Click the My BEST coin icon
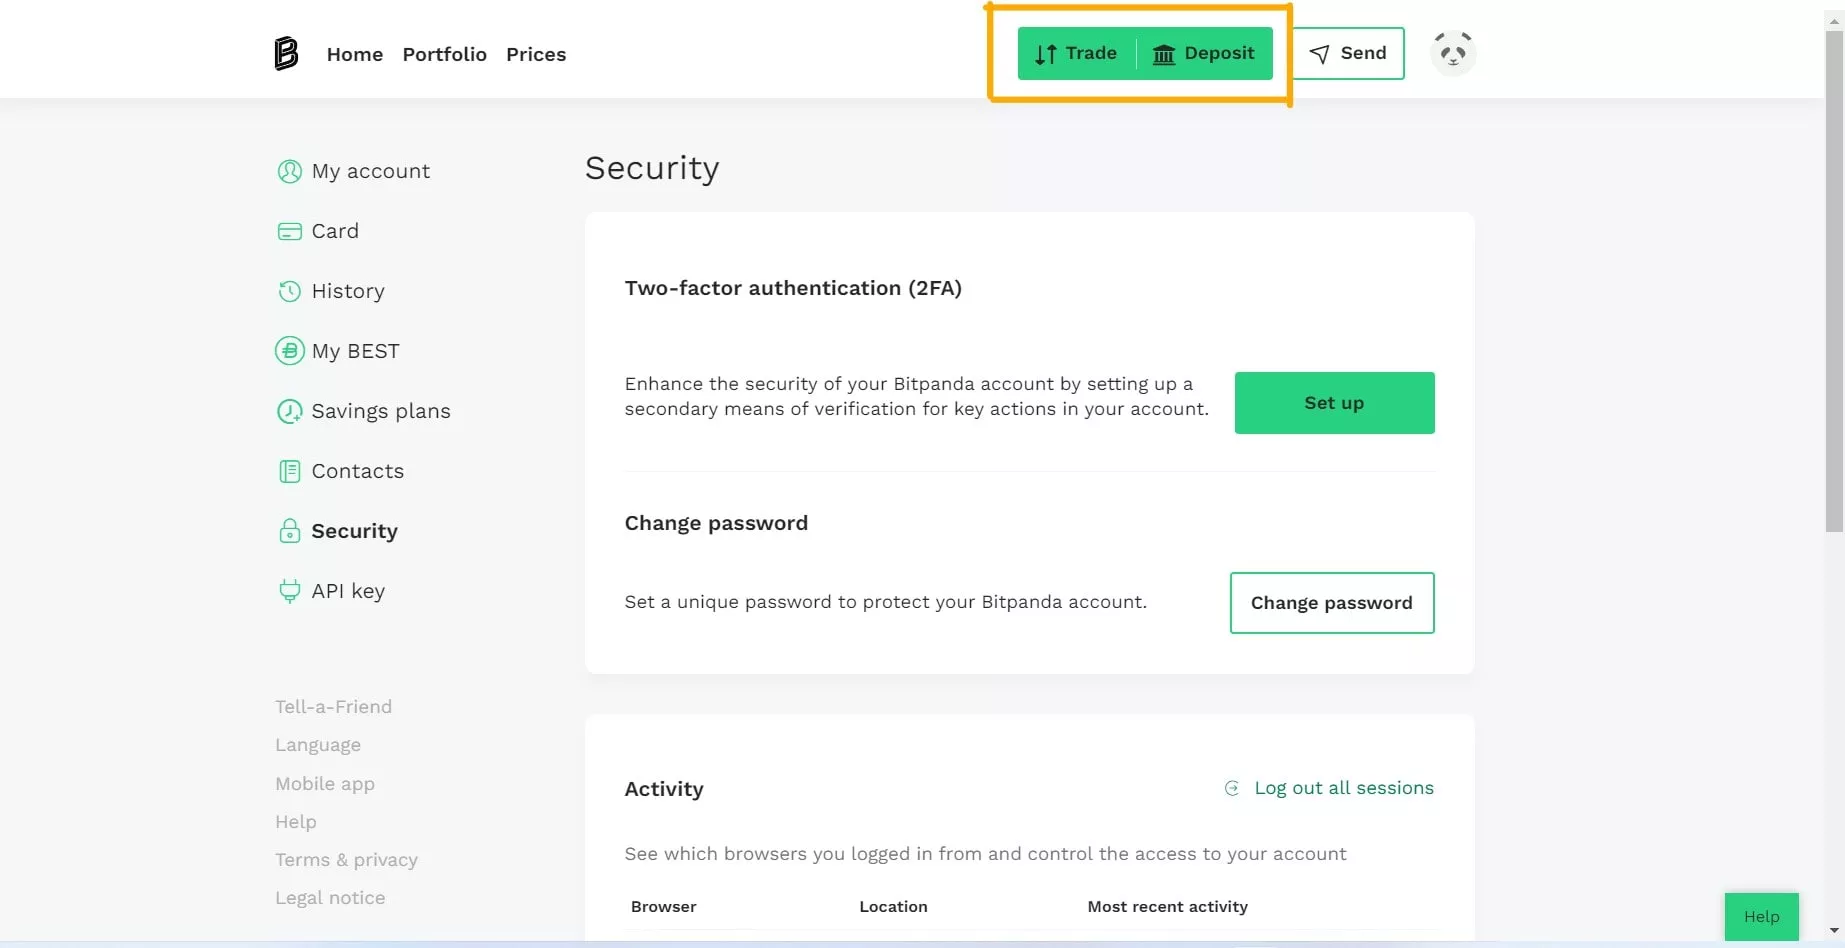The height and width of the screenshot is (948, 1845). (289, 351)
